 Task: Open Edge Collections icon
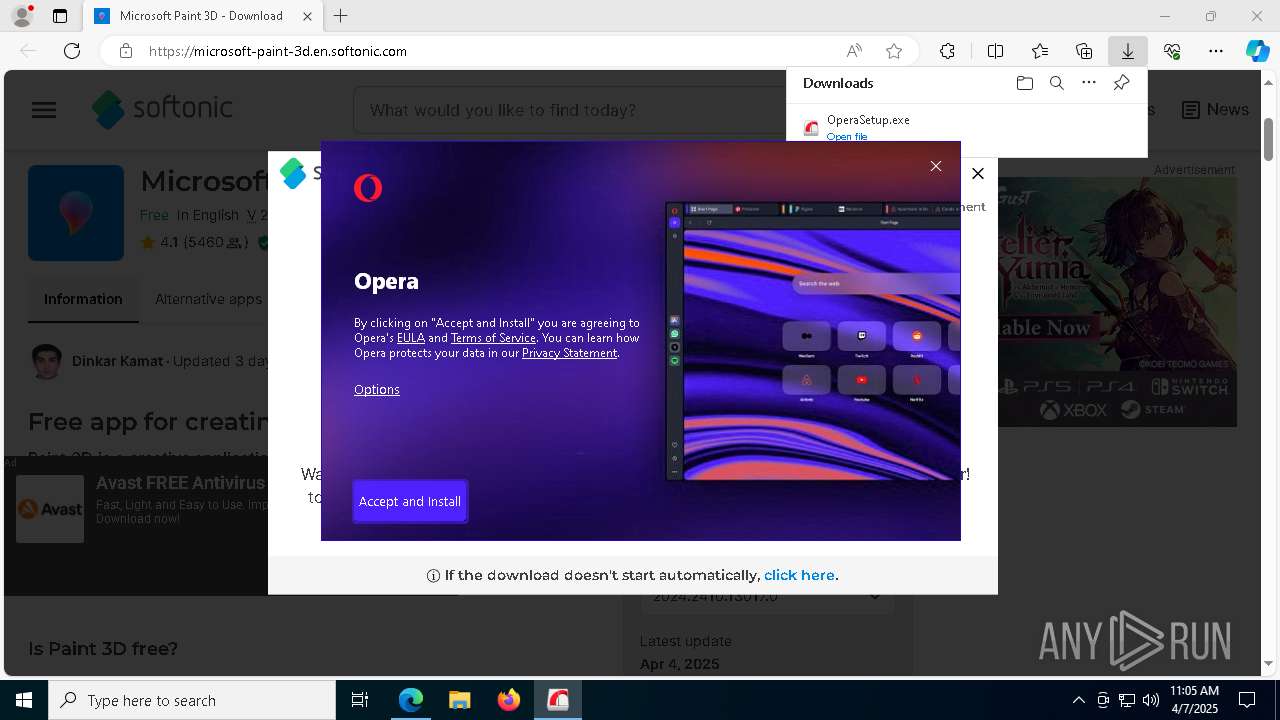tap(1084, 51)
